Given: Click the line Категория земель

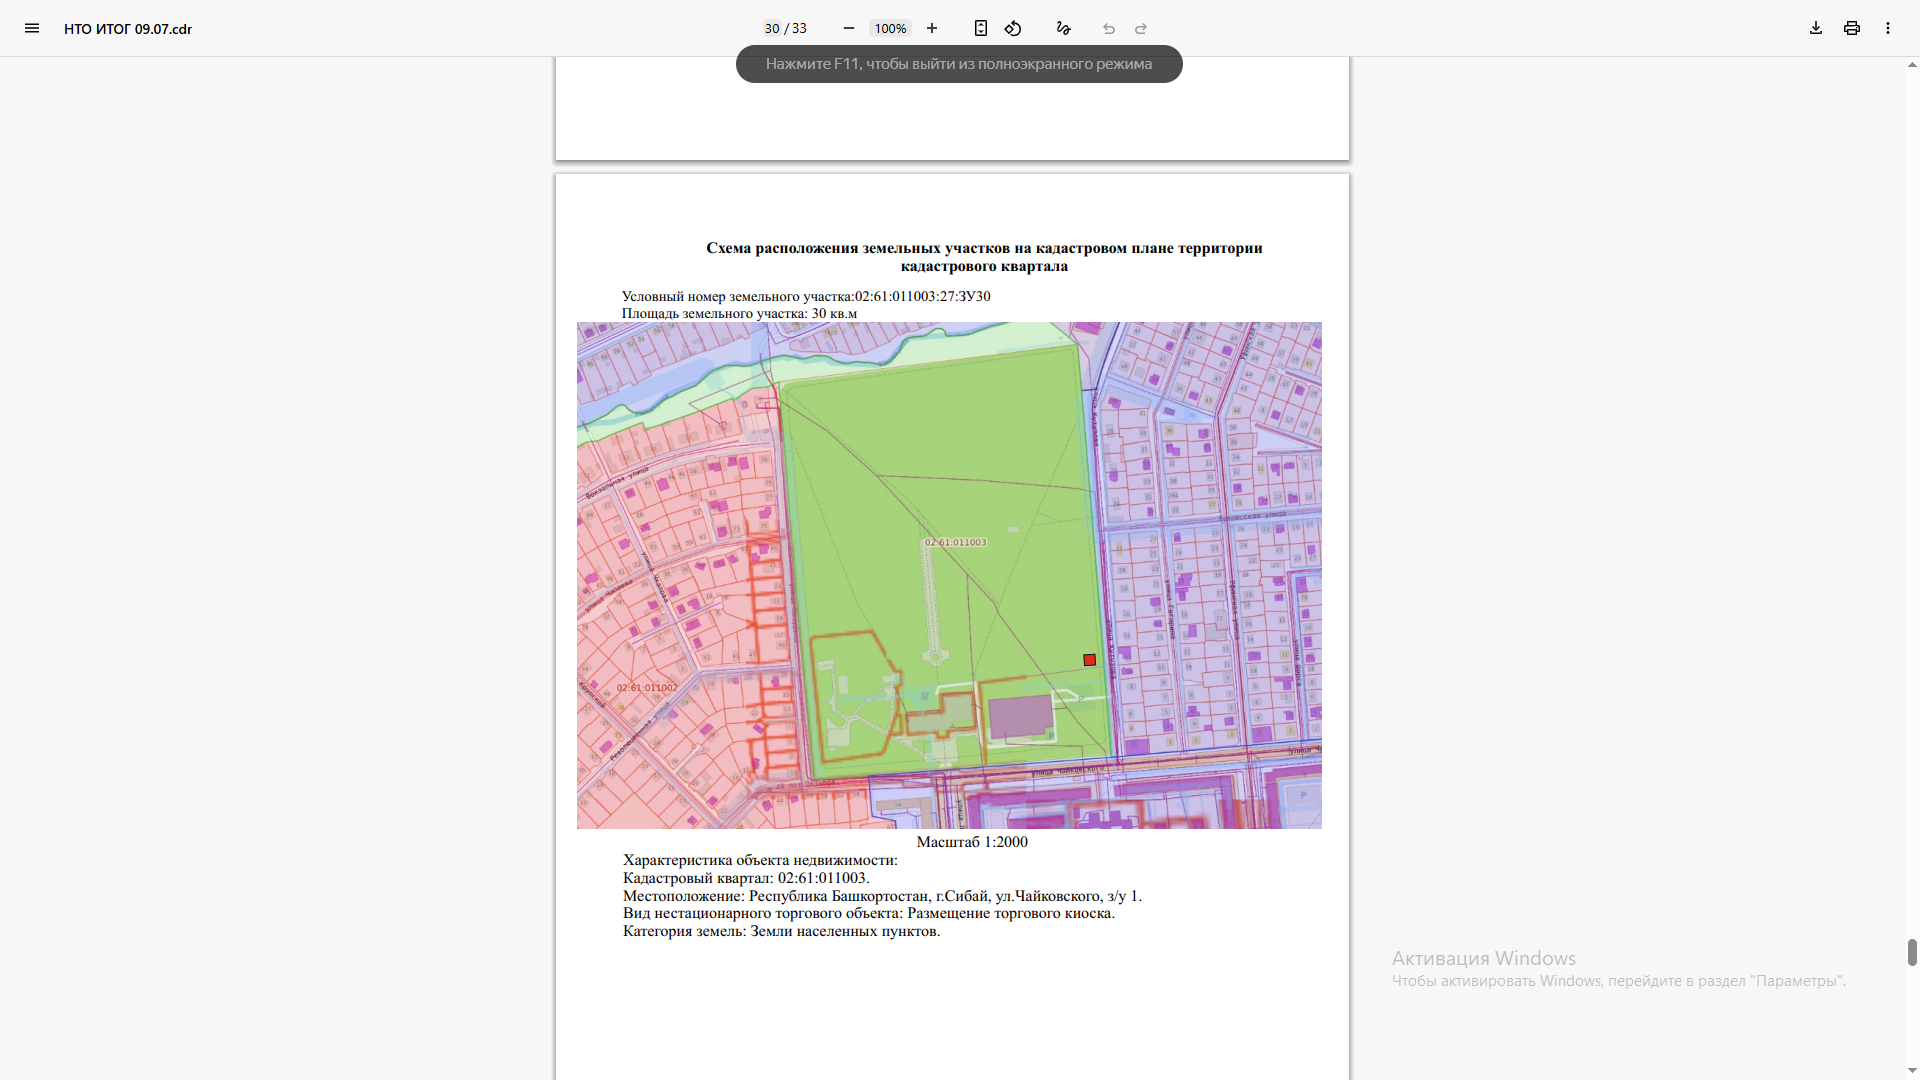Looking at the screenshot, I should pyautogui.click(x=781, y=931).
